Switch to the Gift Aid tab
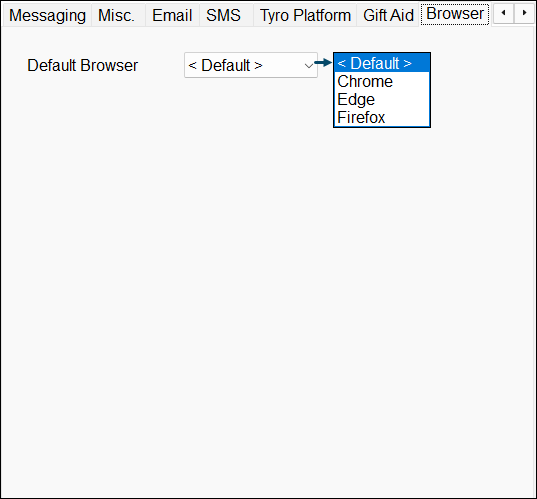Screen dimensions: 537x499 click(388, 15)
